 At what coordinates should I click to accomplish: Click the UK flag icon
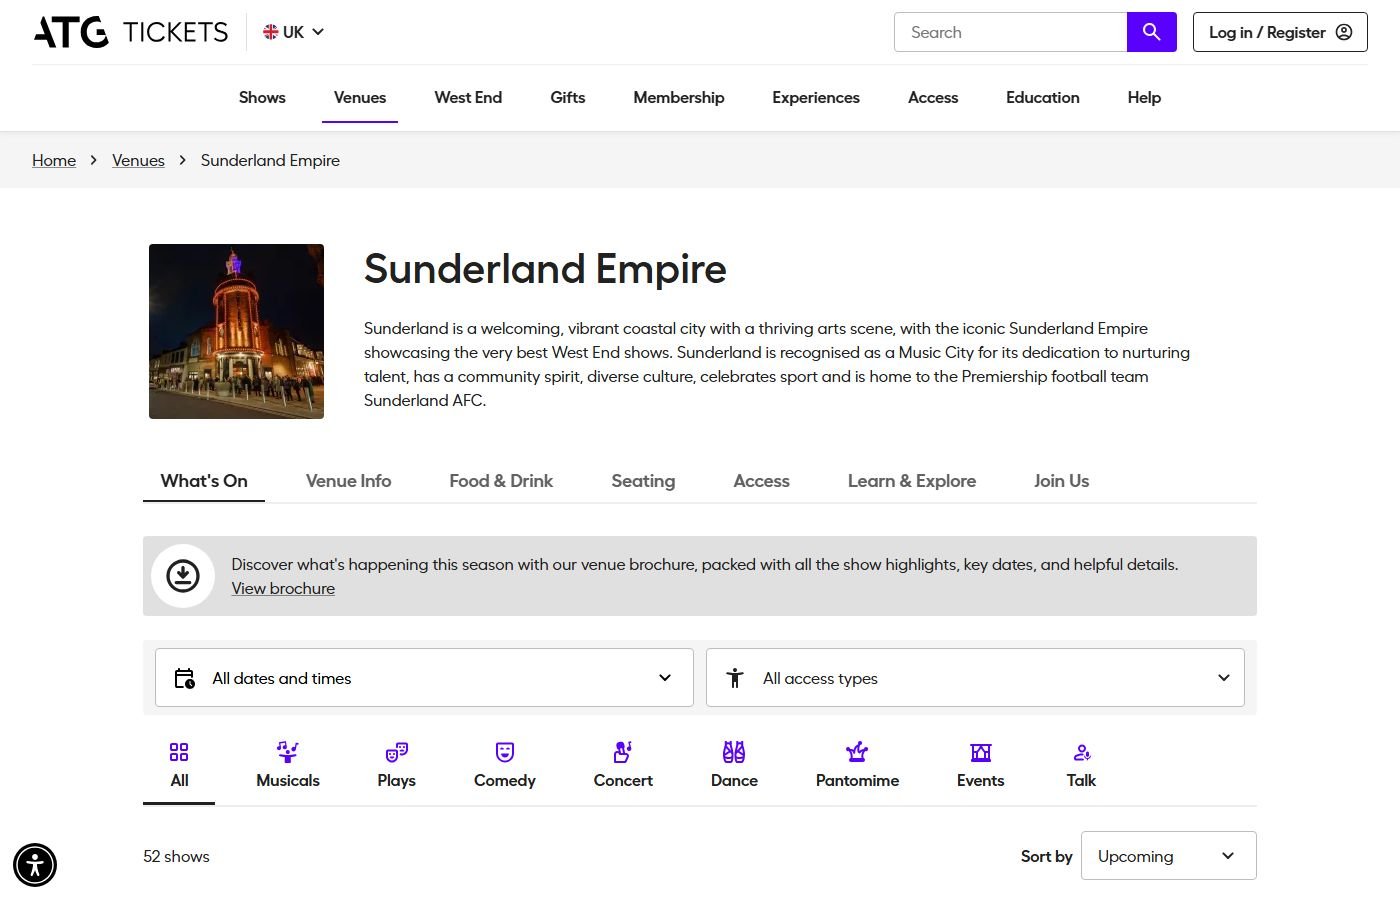coord(270,32)
